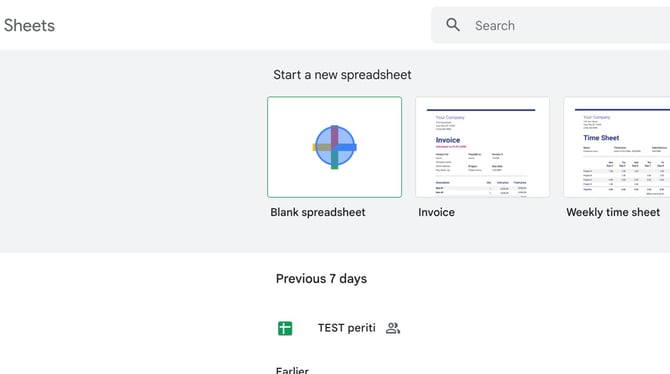Click the Weekly time sheet label
The width and height of the screenshot is (670, 374).
tap(613, 212)
